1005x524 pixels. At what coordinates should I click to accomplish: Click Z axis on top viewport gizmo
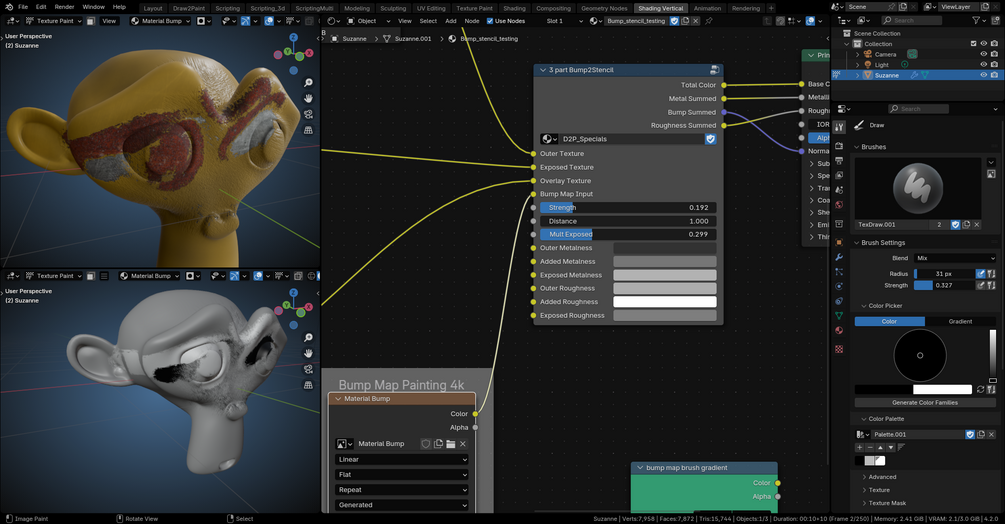pyautogui.click(x=294, y=38)
